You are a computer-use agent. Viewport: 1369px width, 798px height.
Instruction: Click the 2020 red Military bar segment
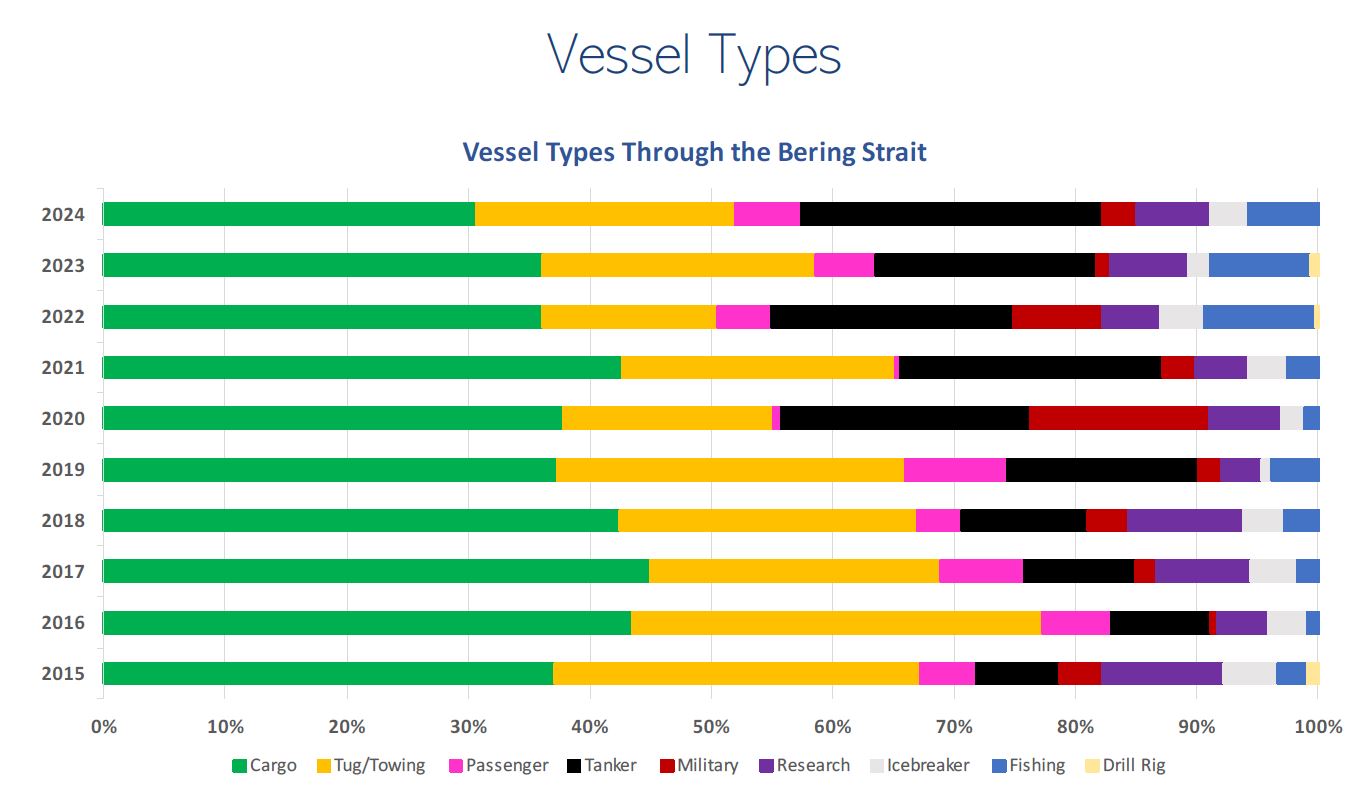coord(1118,418)
